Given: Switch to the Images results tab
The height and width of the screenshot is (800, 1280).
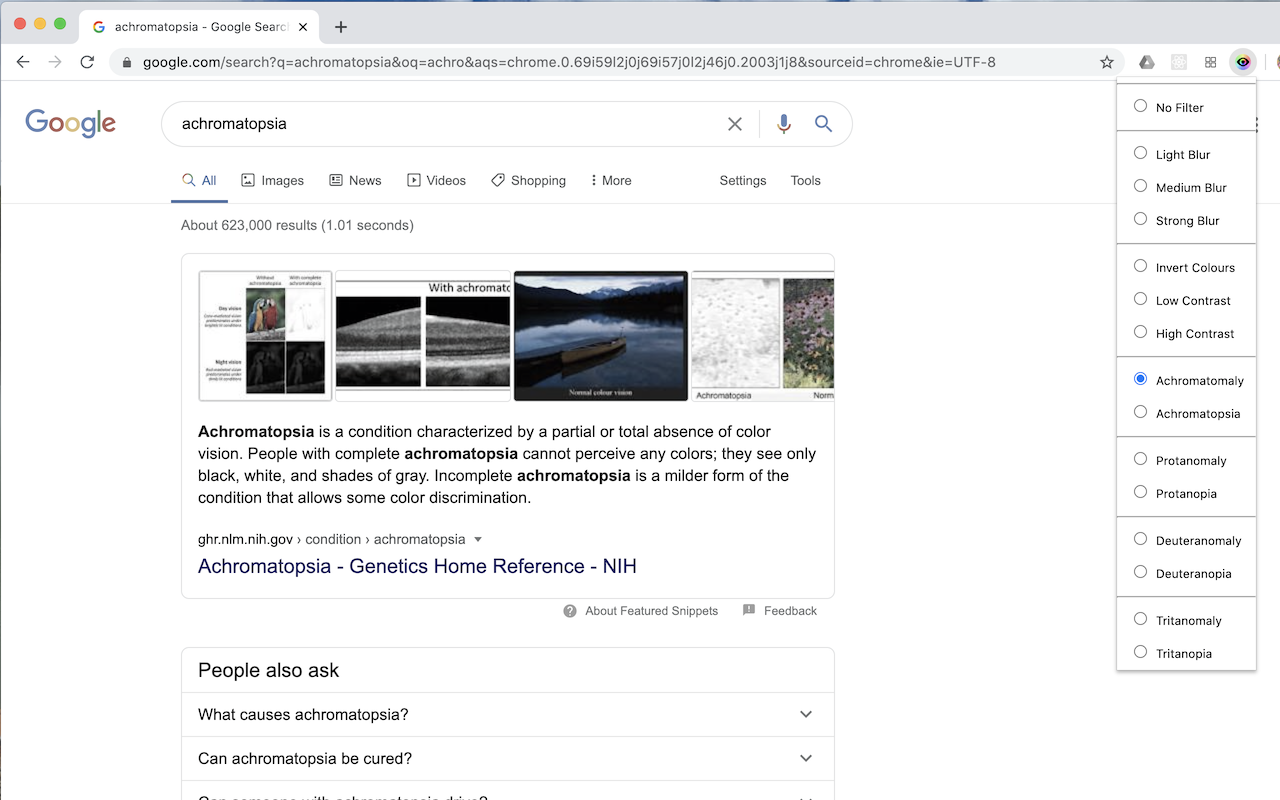Looking at the screenshot, I should point(272,181).
